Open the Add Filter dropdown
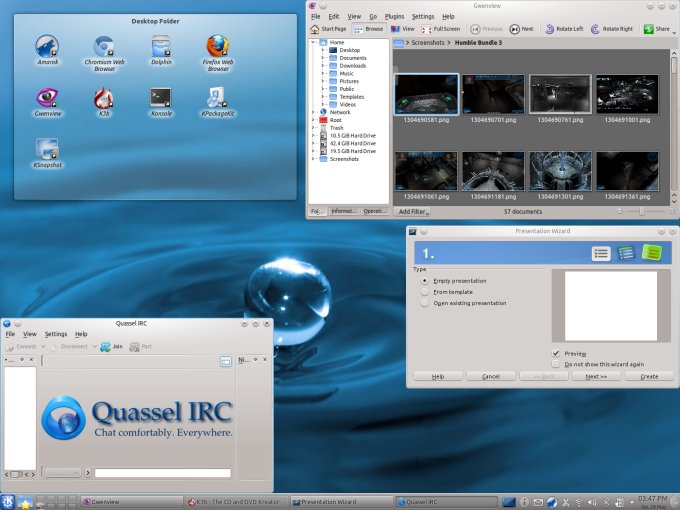Image resolution: width=680 pixels, height=510 pixels. pos(413,211)
